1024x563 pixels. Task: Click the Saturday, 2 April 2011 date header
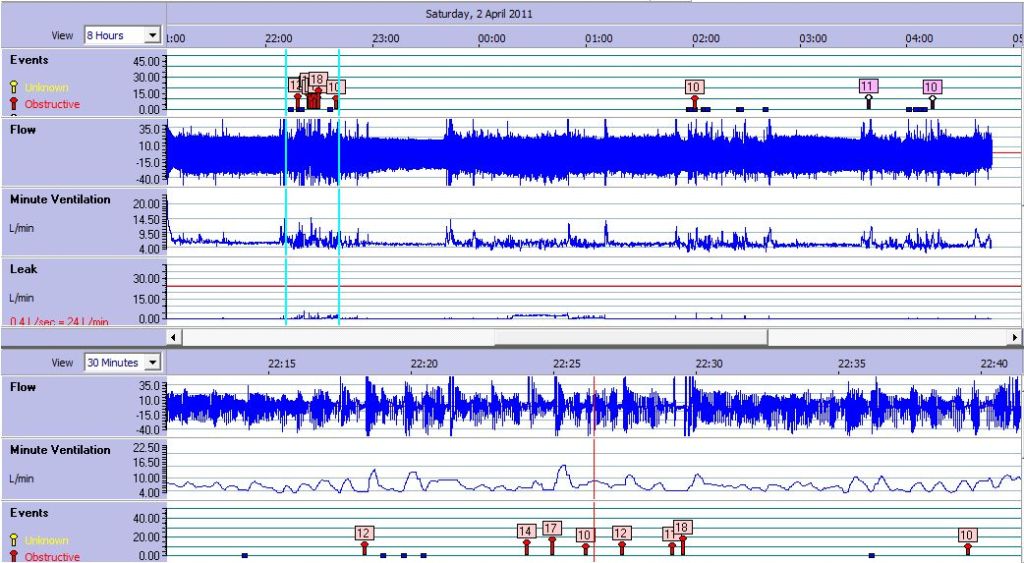tap(478, 14)
